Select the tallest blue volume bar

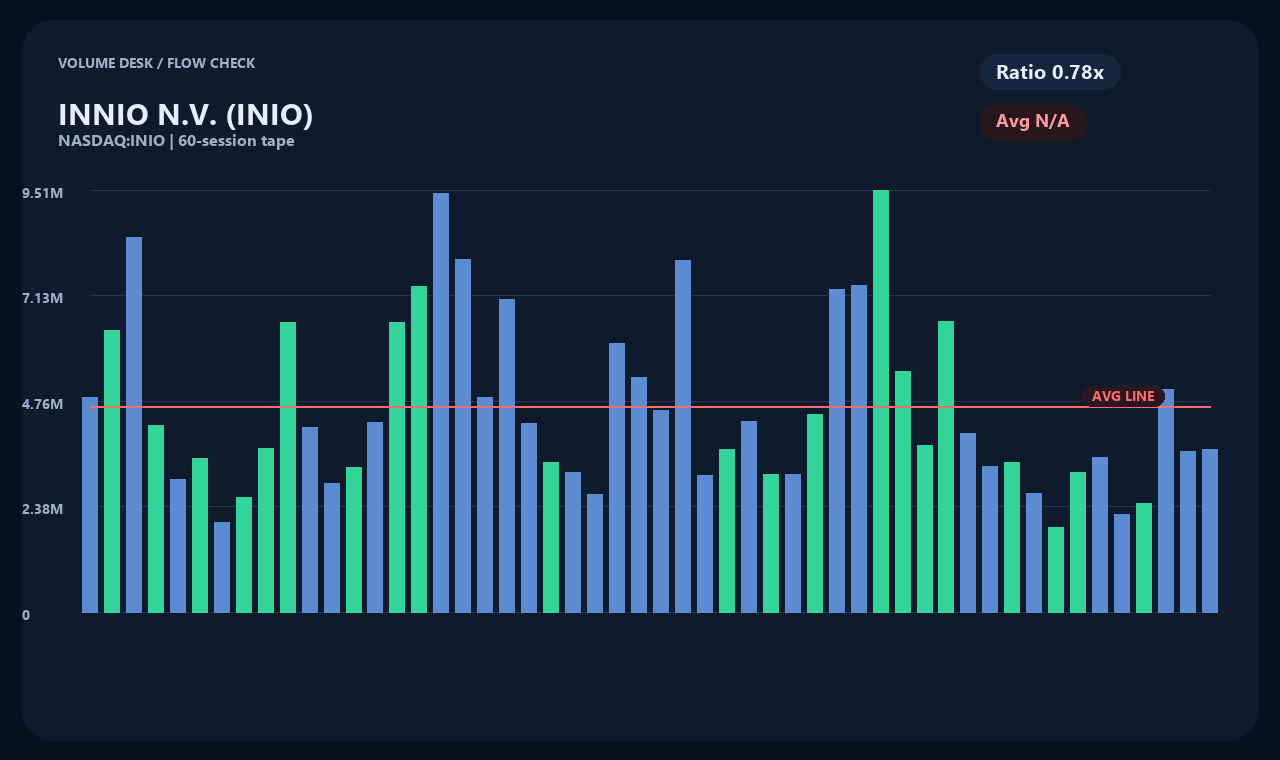coord(441,403)
